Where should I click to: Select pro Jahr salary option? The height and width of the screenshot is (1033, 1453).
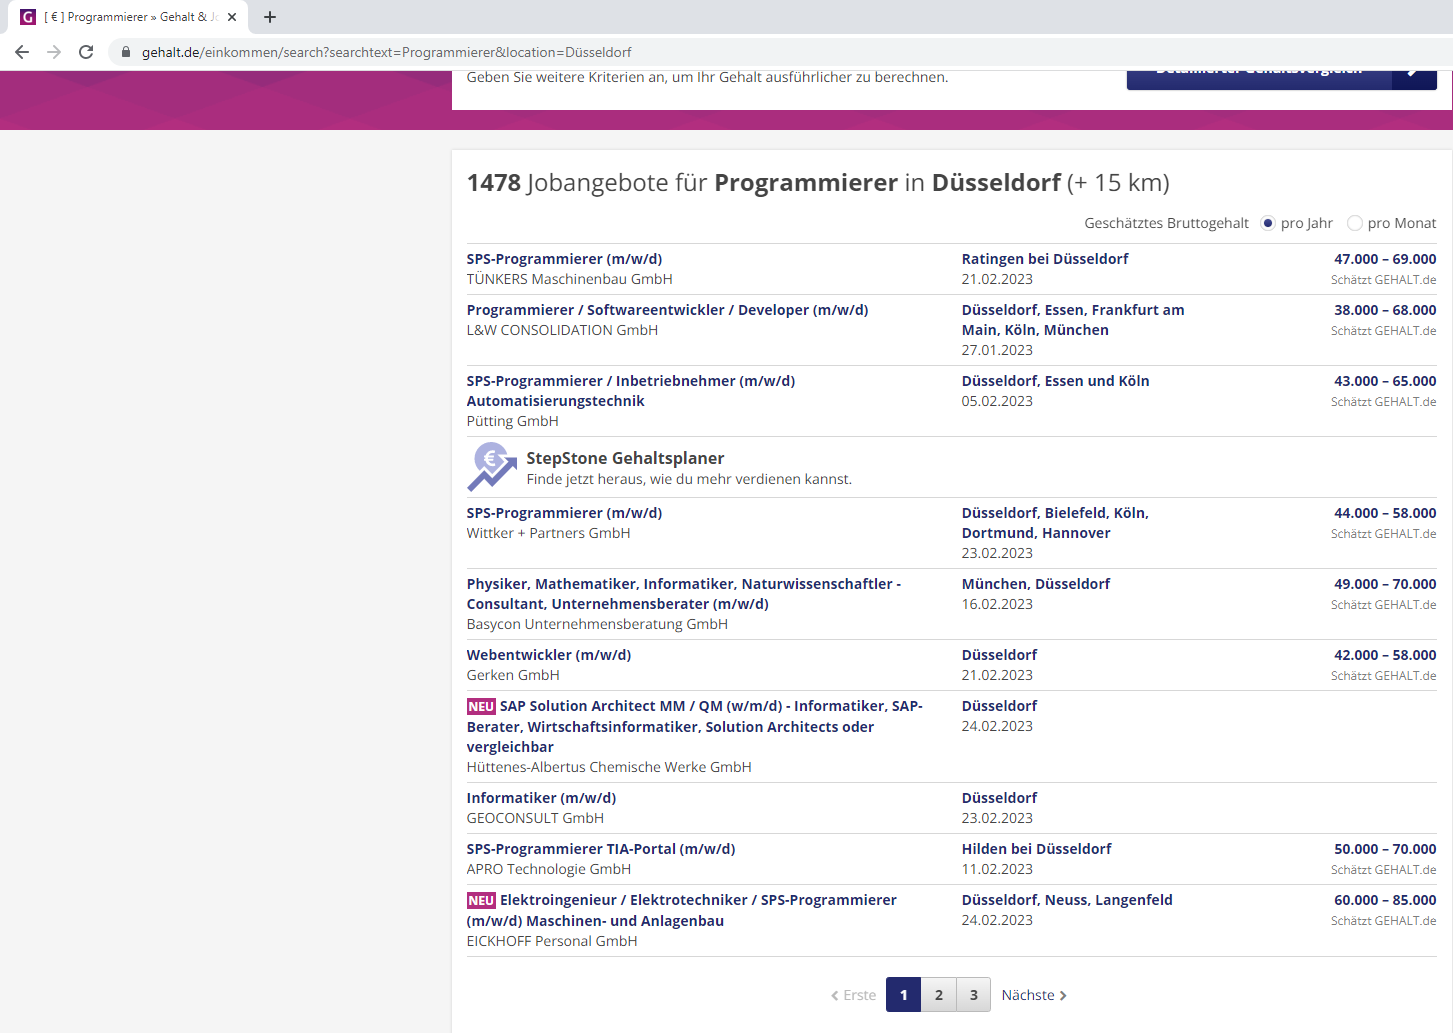tap(1268, 223)
